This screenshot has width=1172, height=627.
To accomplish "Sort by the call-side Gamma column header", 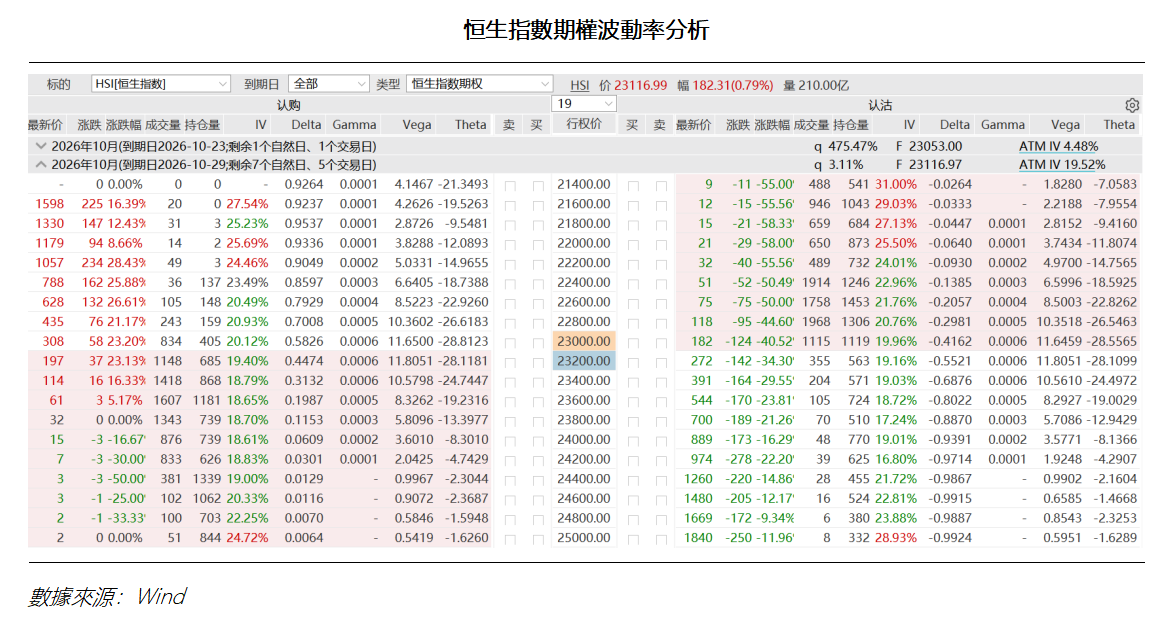I will [354, 125].
